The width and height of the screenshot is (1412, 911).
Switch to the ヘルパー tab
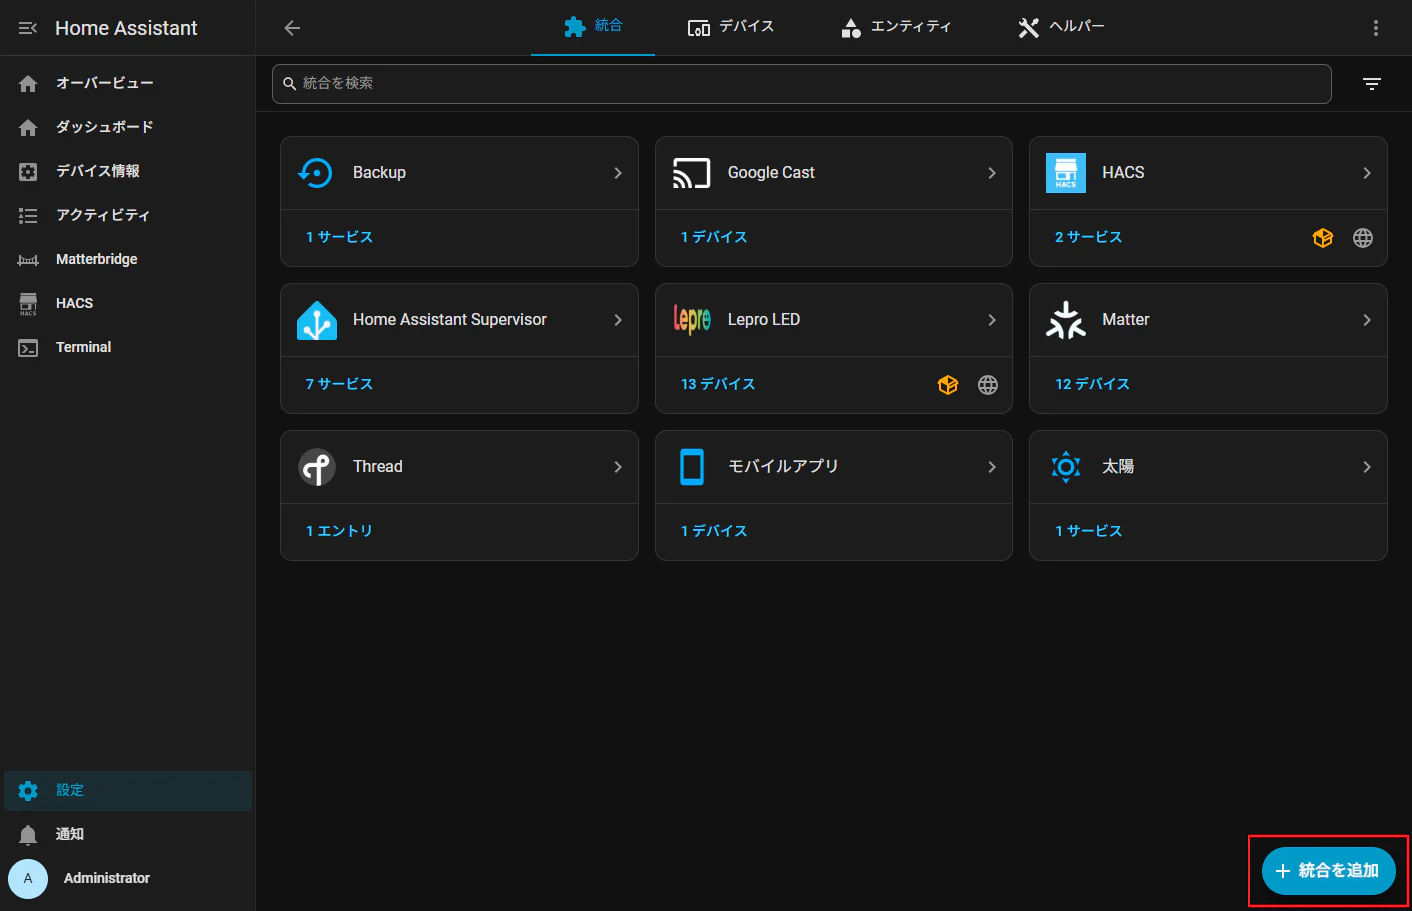point(1061,27)
